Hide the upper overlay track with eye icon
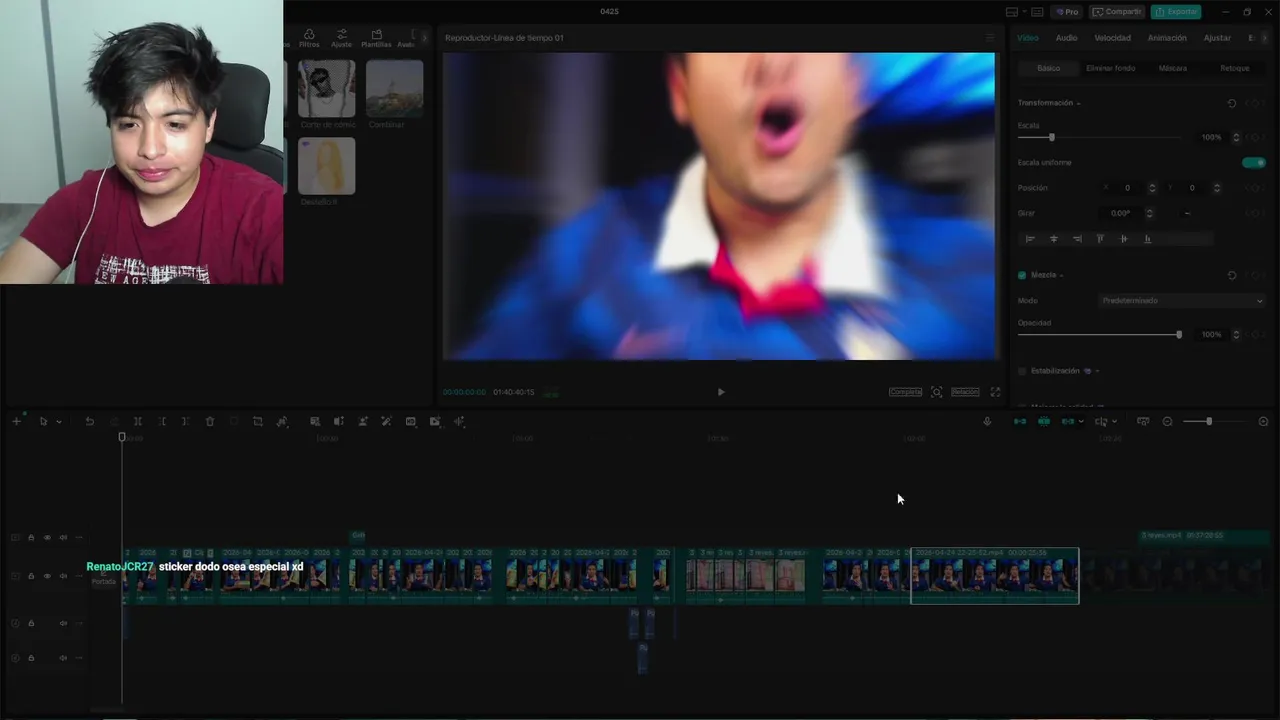Viewport: 1280px width, 720px height. pyautogui.click(x=47, y=537)
